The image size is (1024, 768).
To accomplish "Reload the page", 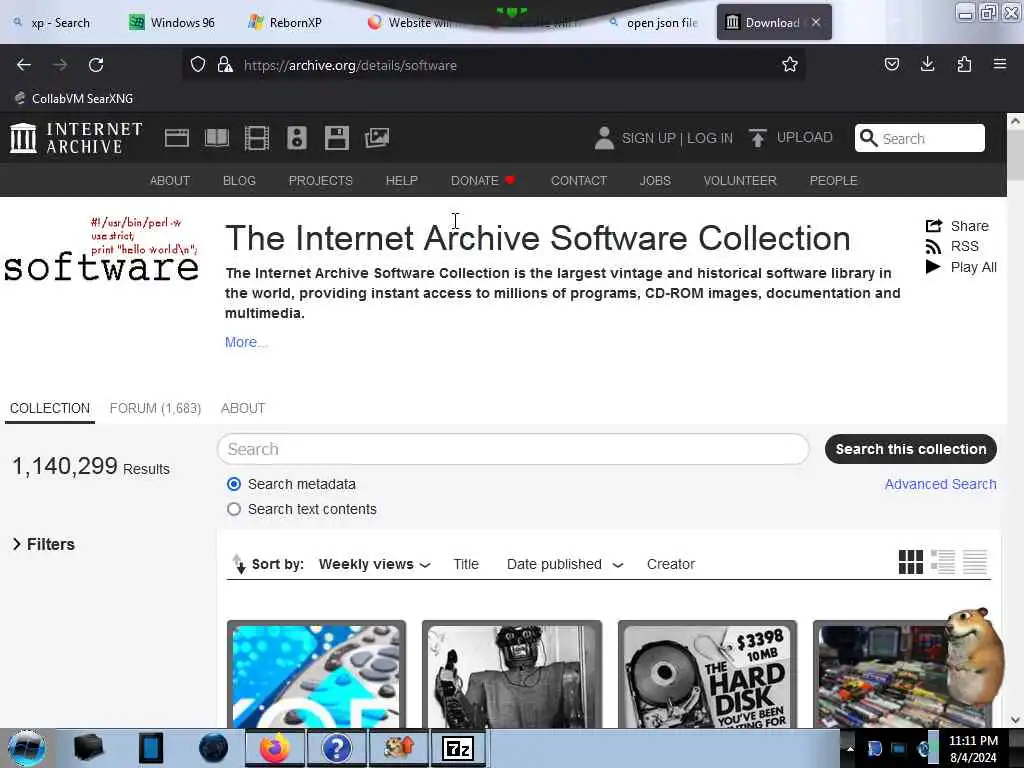I will pos(96,65).
